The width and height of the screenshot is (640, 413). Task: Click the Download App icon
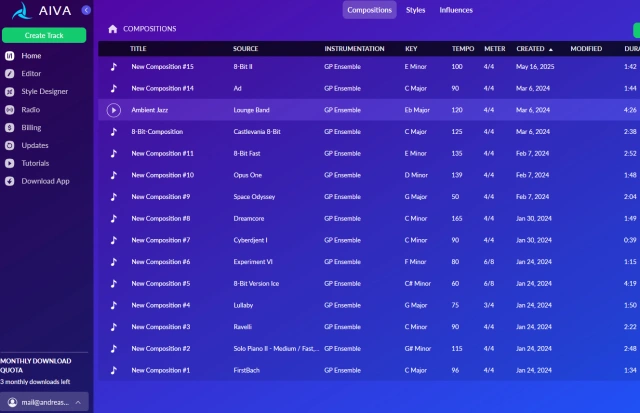tap(10, 181)
